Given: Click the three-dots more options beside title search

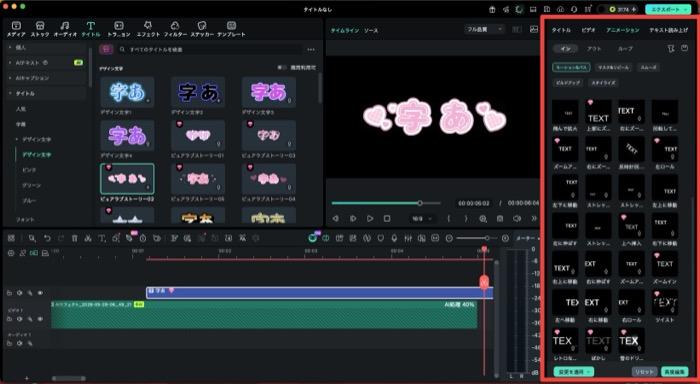Looking at the screenshot, I should click(311, 50).
